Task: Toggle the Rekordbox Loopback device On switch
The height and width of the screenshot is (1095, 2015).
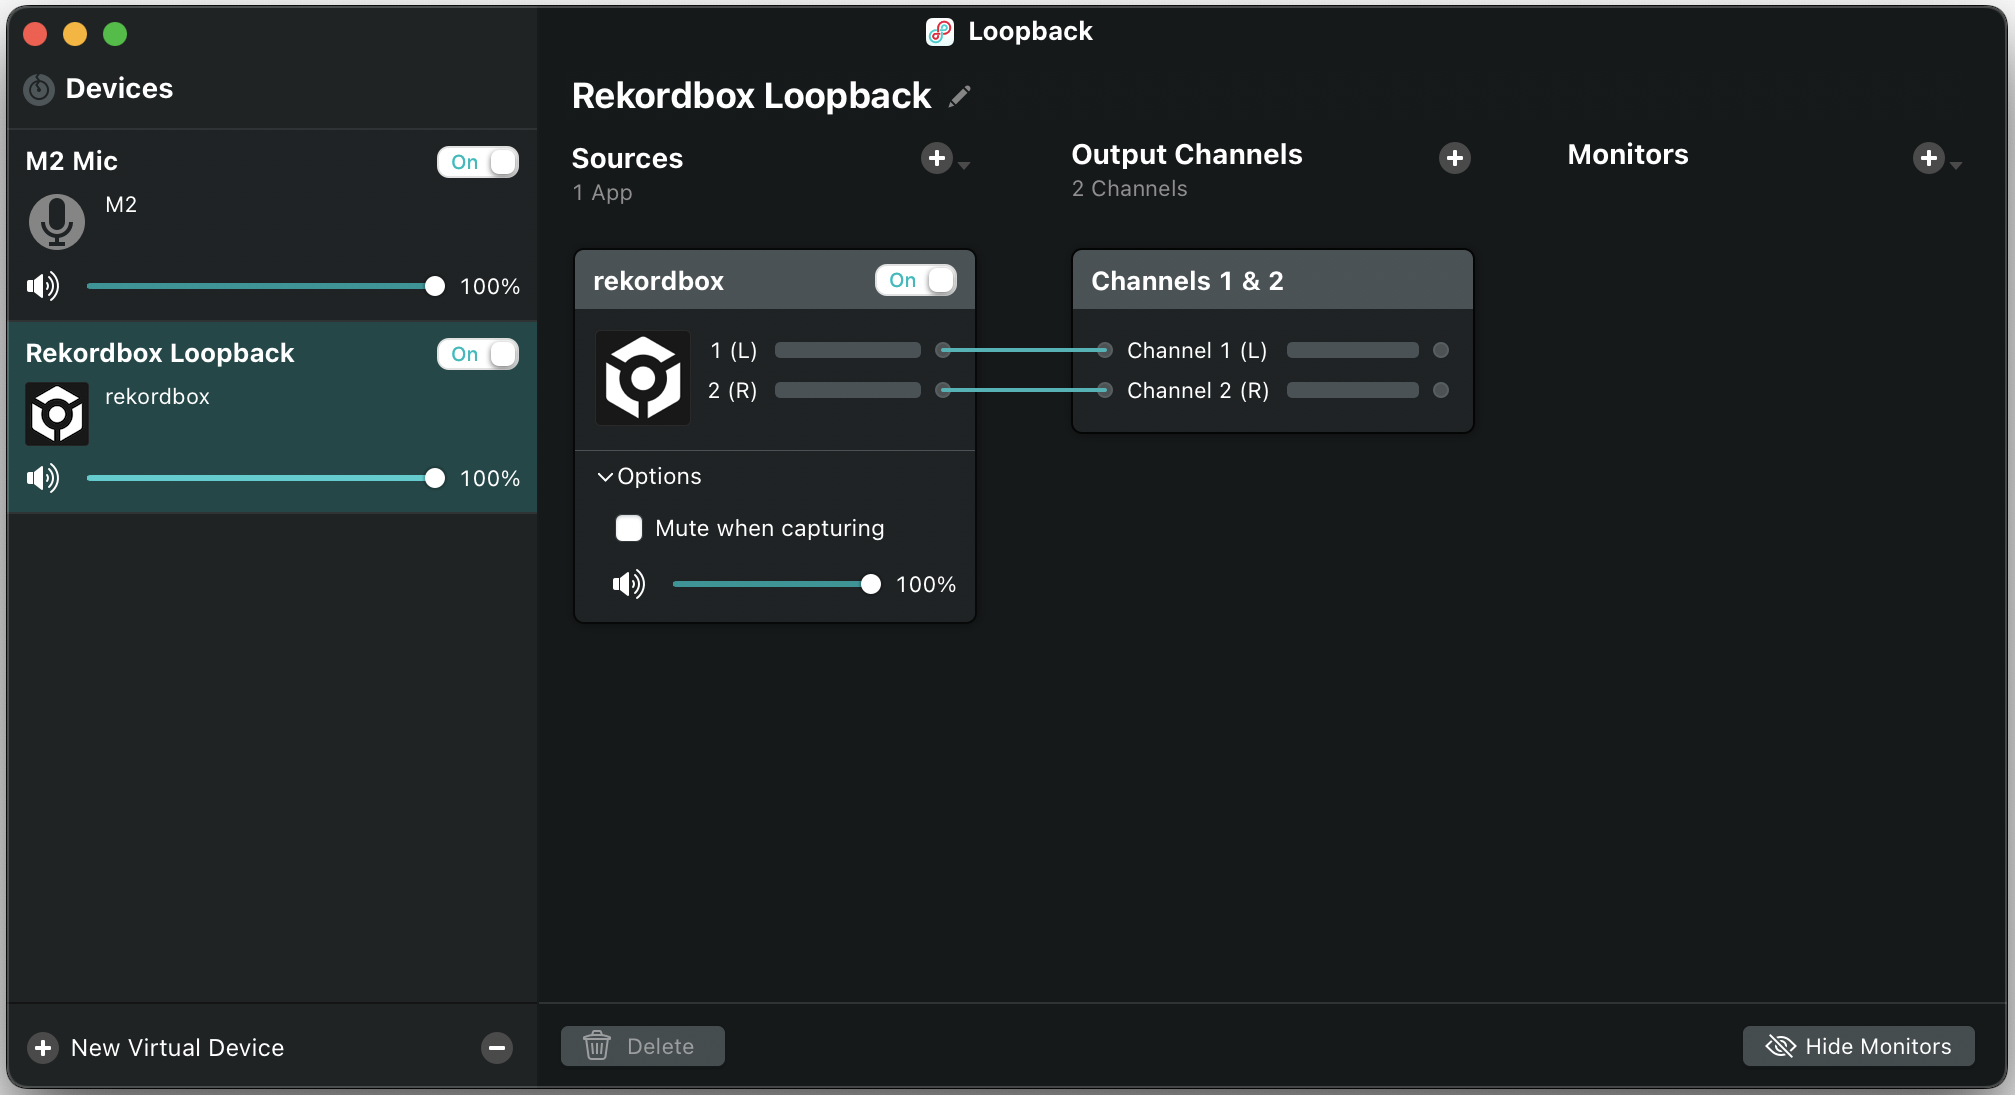Action: 478,354
